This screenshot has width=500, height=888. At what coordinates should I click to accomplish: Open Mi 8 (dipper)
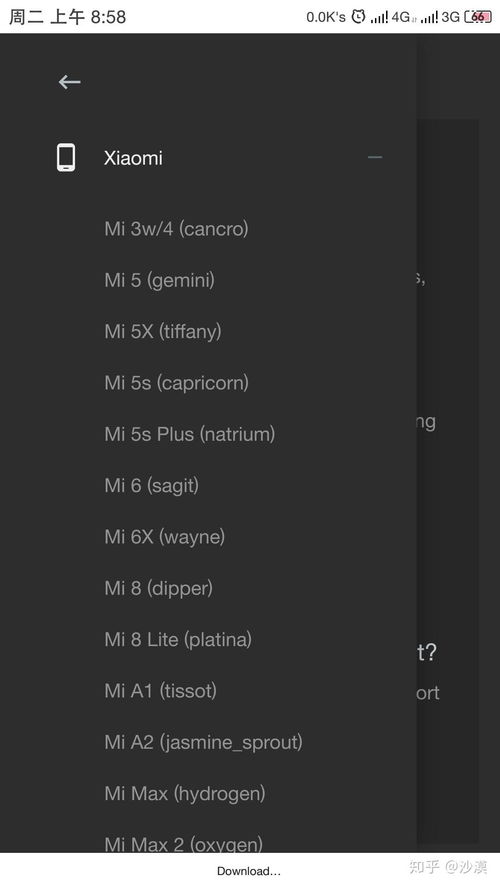pos(159,589)
